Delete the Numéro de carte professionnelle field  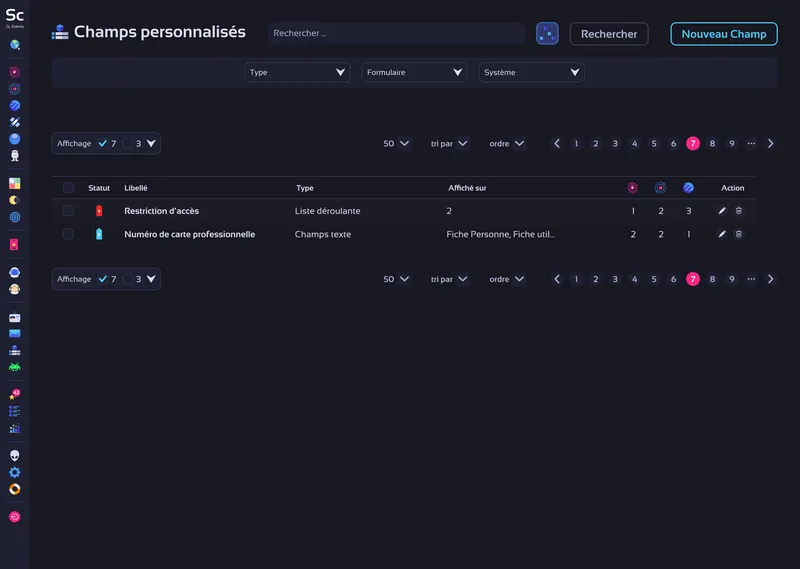pyautogui.click(x=739, y=234)
